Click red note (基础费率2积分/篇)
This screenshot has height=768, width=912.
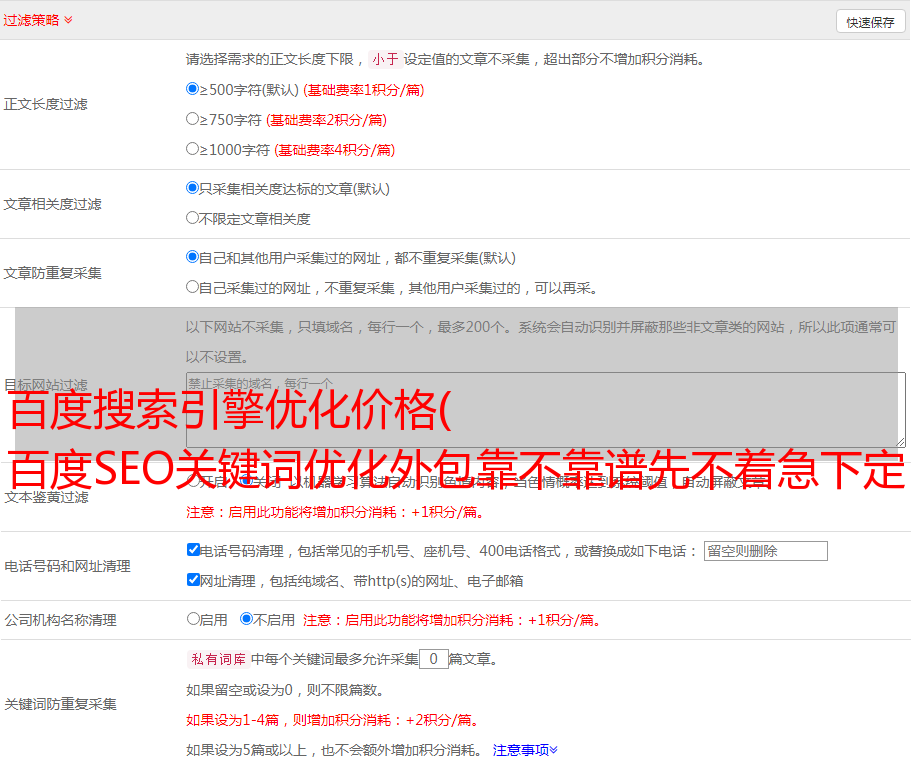[x=327, y=120]
